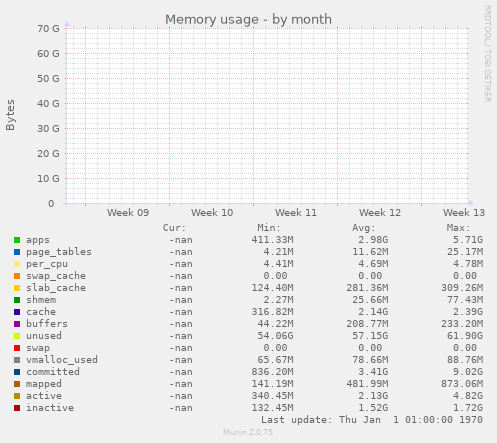Image resolution: width=497 pixels, height=443 pixels.
Task: Click the committed legend swatch
Action: tap(17, 372)
